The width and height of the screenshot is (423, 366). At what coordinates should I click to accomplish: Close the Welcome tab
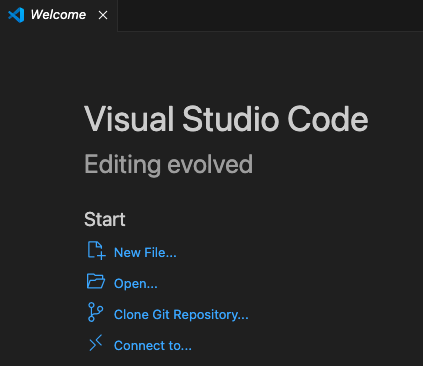pos(103,15)
